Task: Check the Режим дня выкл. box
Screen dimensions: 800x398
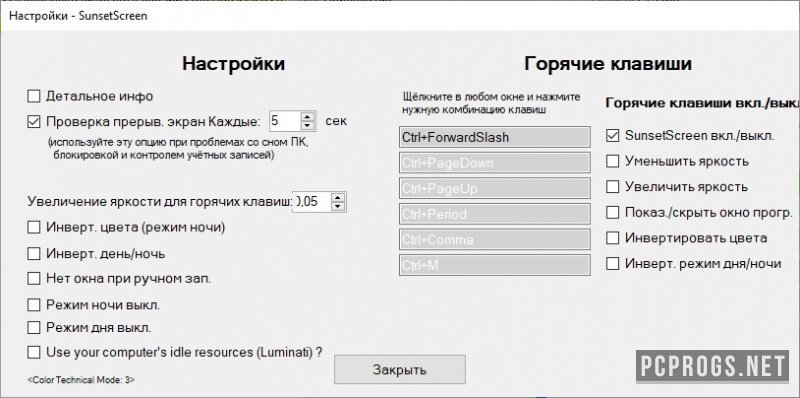Action: (34, 327)
